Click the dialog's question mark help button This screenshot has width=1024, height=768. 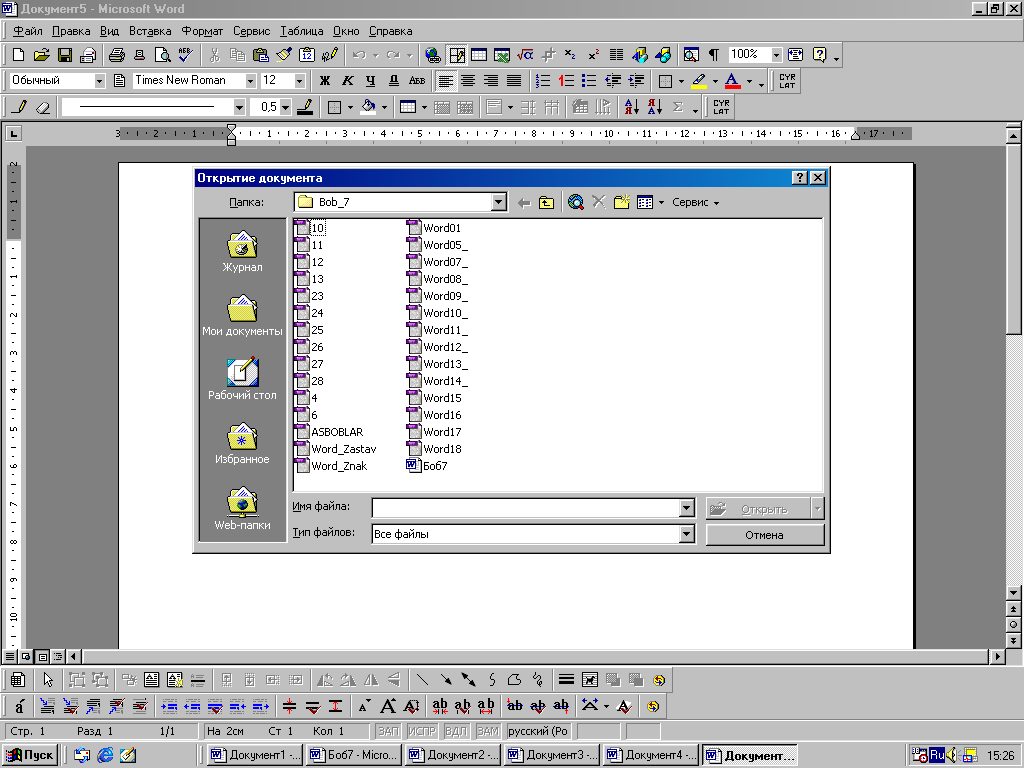coord(799,178)
